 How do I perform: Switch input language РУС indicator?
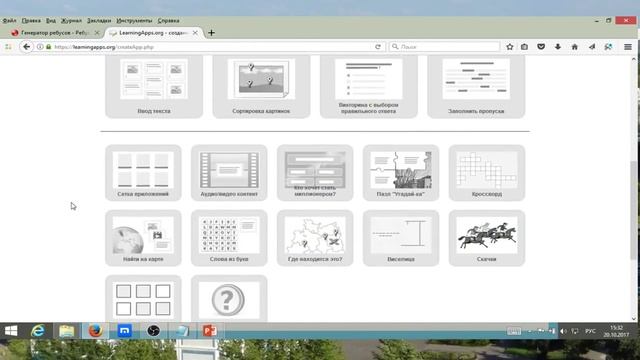pos(590,331)
